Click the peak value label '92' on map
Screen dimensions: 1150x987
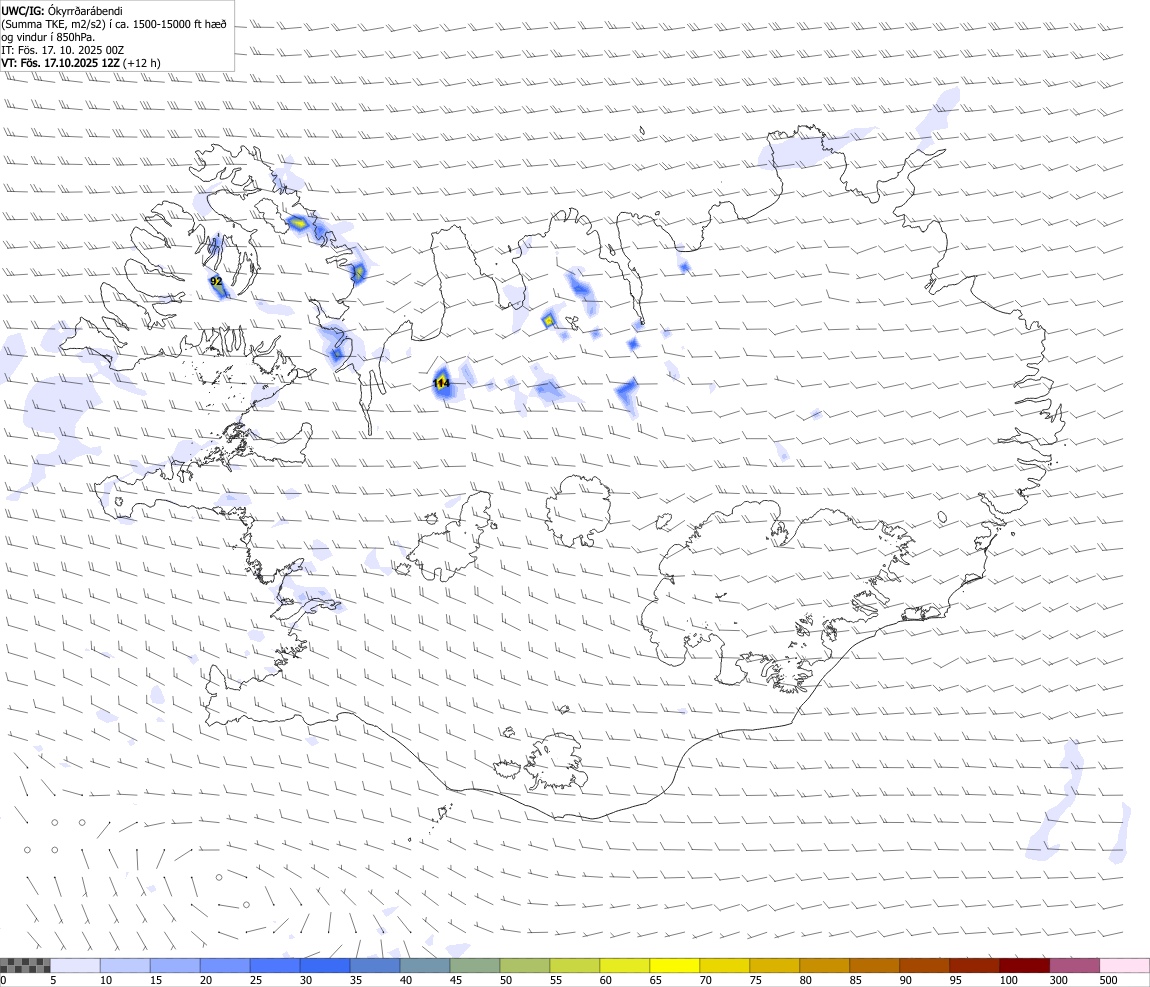(x=216, y=281)
